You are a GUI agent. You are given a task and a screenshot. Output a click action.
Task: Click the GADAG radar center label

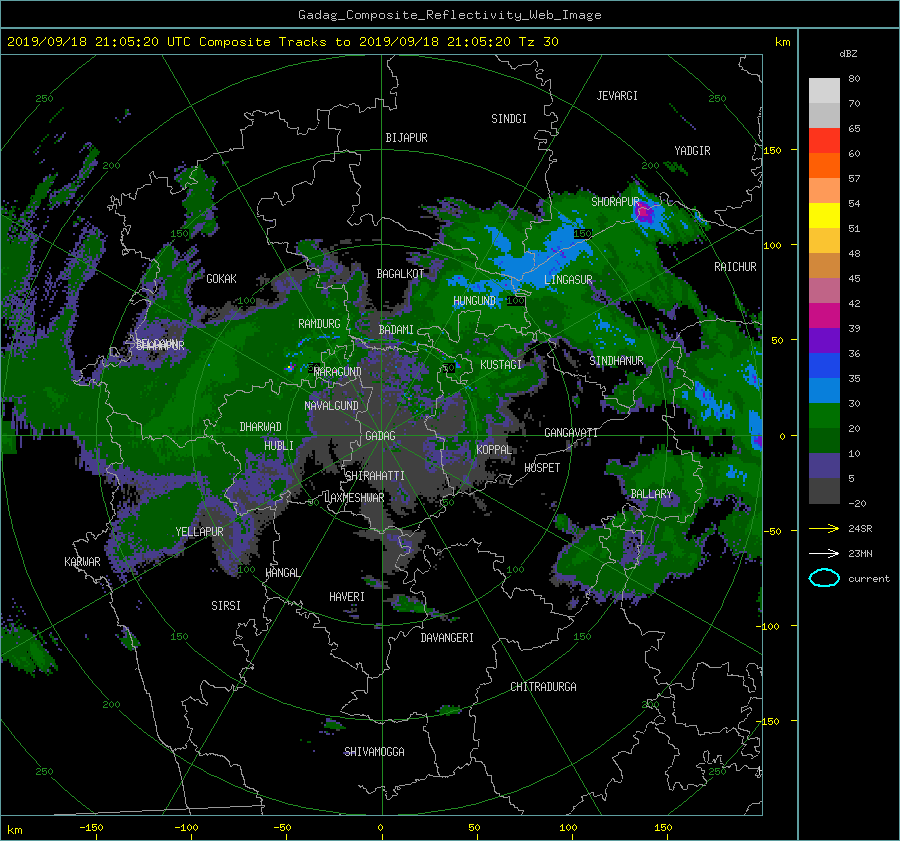[380, 436]
